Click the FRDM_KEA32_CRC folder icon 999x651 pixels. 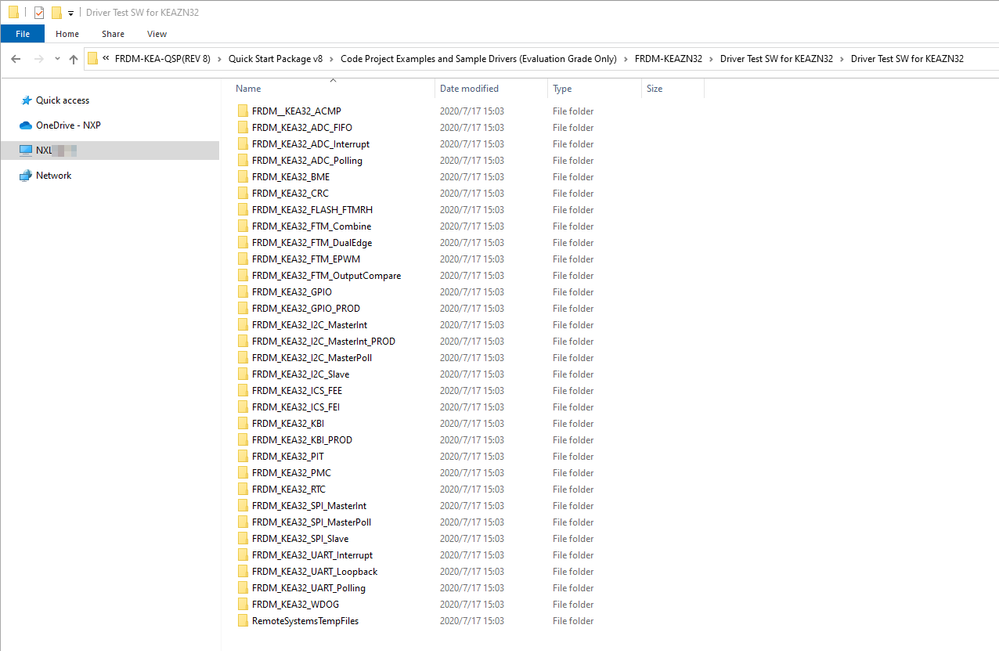pyautogui.click(x=243, y=193)
